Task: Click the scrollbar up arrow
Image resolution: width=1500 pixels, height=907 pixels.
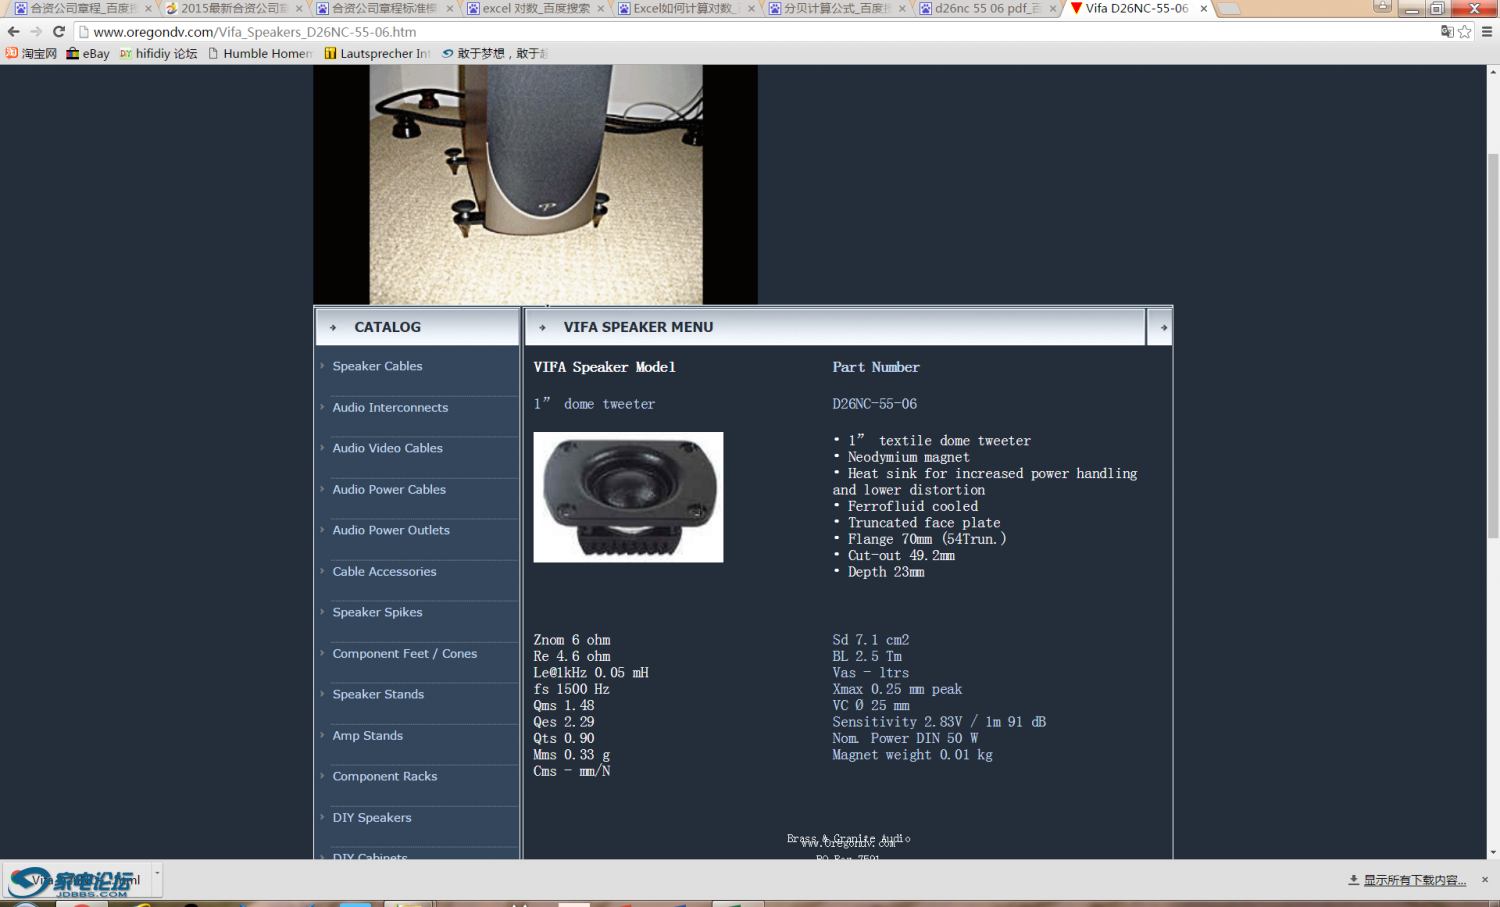Action: pyautogui.click(x=1493, y=72)
